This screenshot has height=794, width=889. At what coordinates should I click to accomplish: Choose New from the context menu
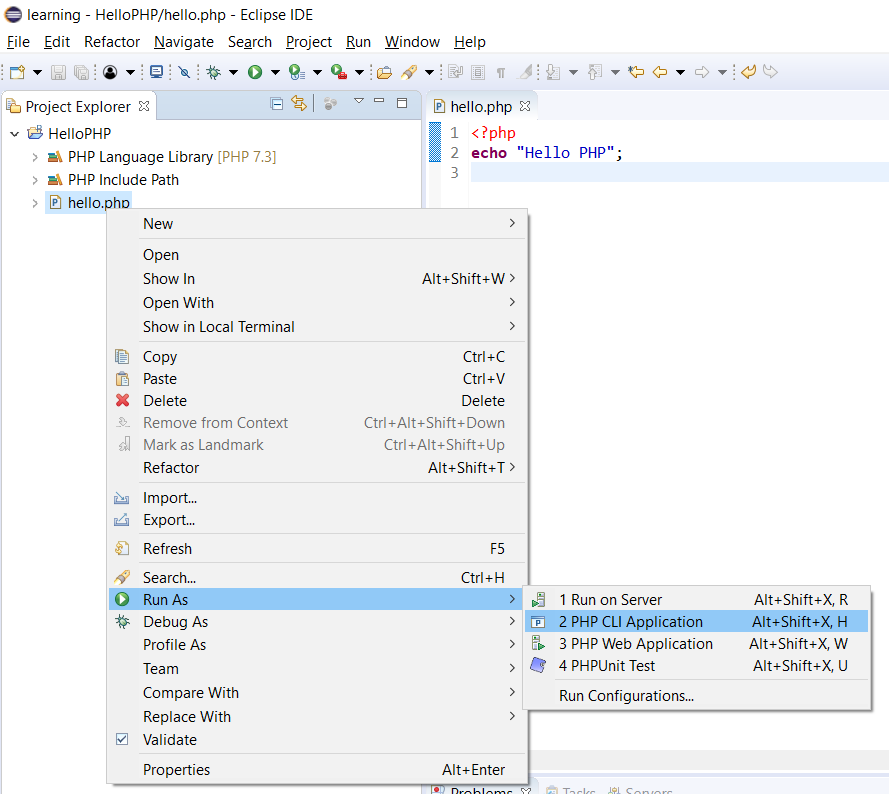coord(318,223)
